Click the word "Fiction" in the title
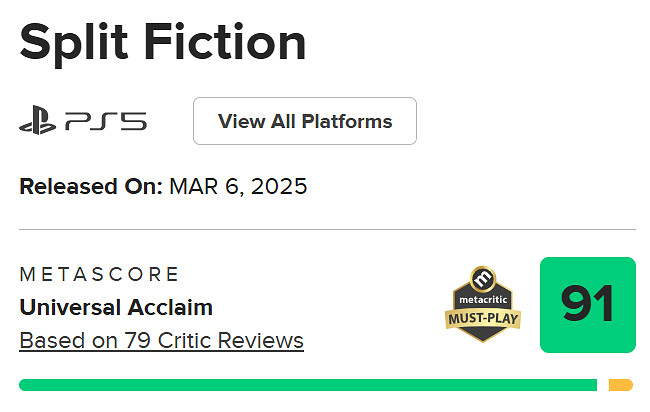The width and height of the screenshot is (650, 412). click(x=235, y=42)
